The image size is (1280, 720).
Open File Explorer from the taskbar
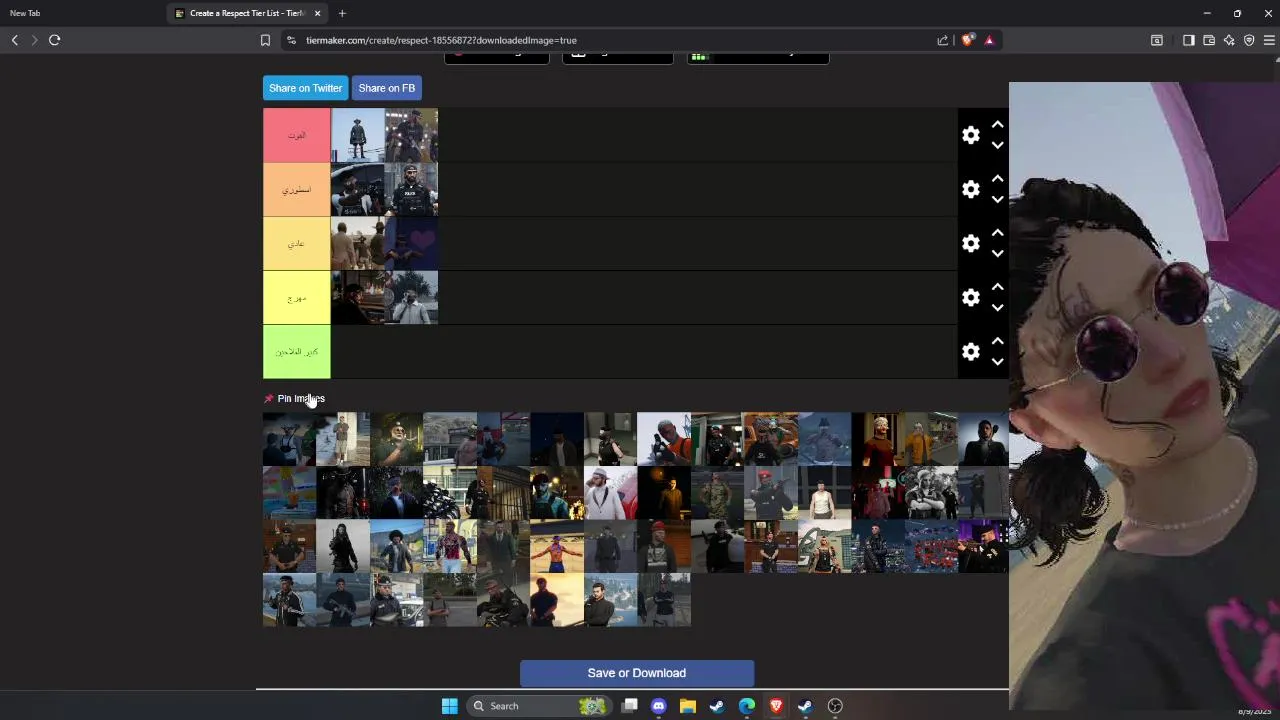pyautogui.click(x=688, y=706)
